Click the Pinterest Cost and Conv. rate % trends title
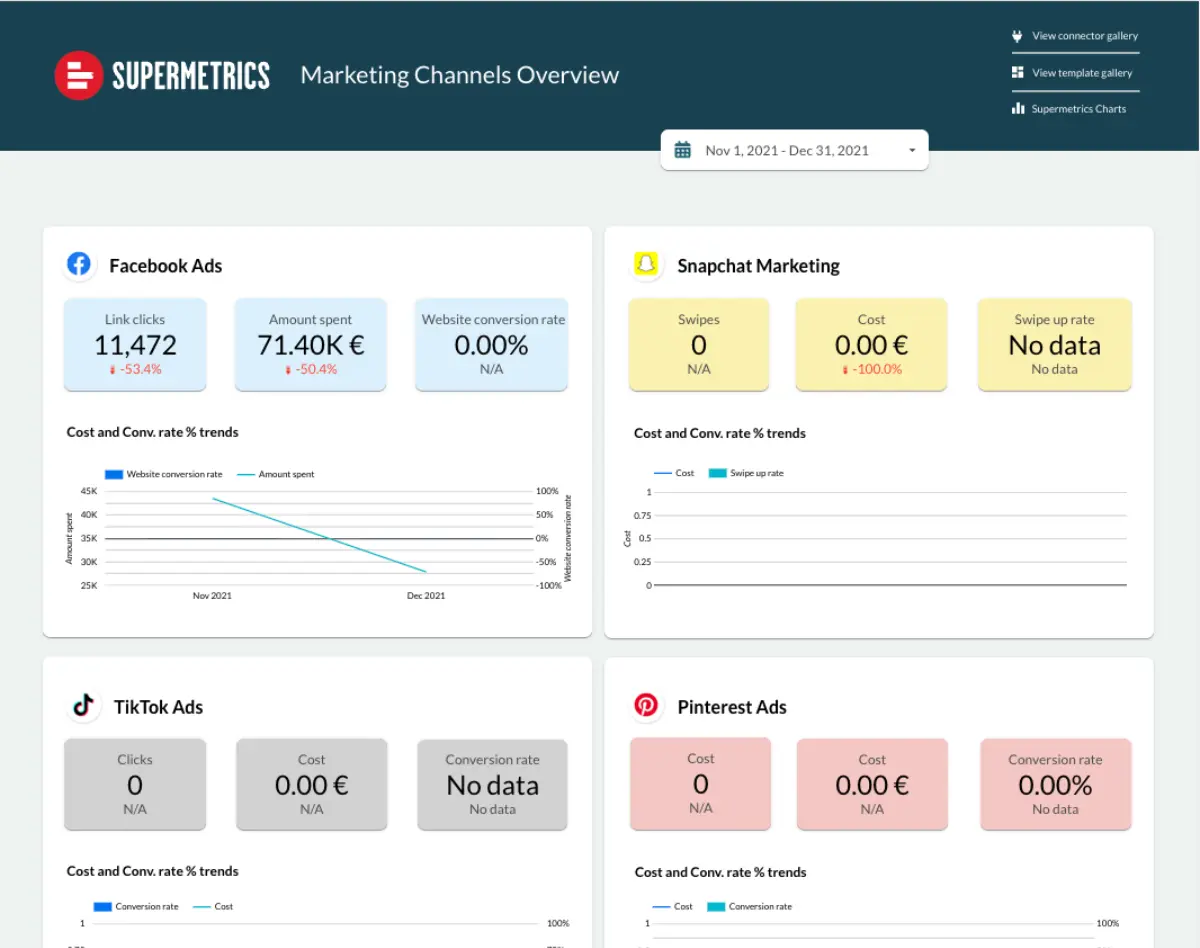The image size is (1200, 948). coord(720,872)
